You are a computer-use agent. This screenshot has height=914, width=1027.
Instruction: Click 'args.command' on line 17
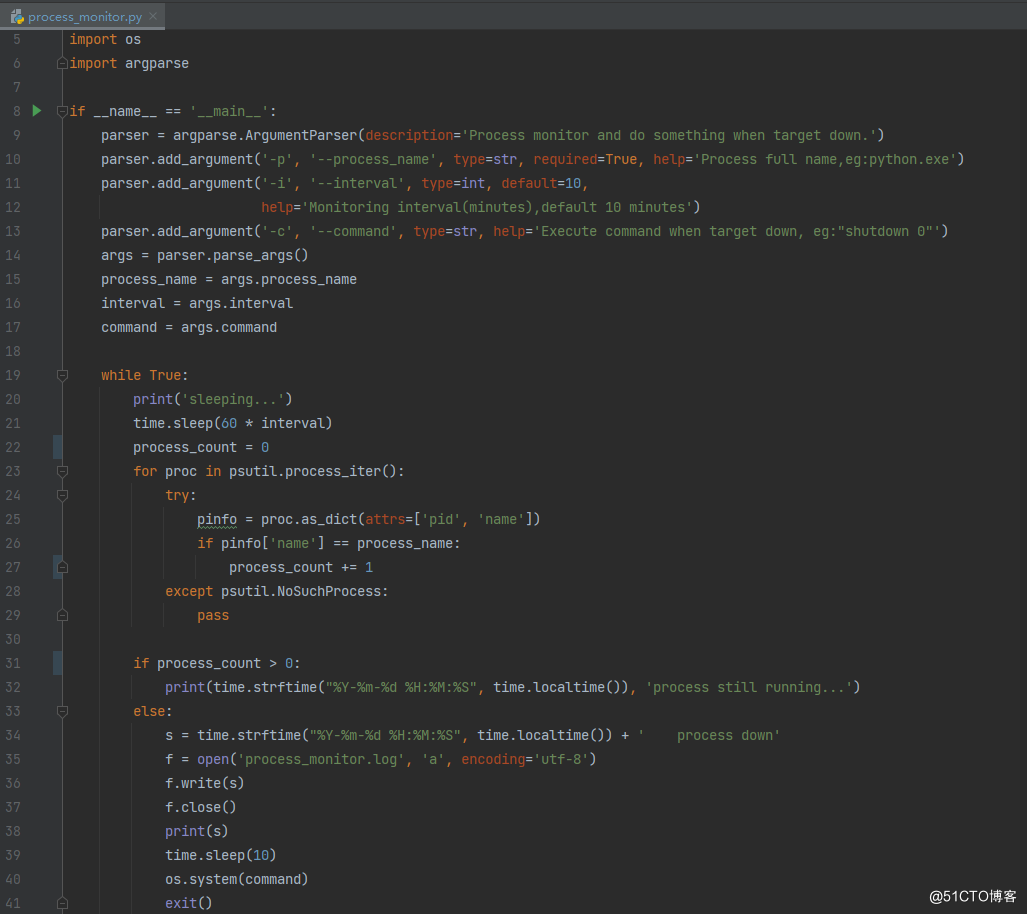click(x=229, y=328)
